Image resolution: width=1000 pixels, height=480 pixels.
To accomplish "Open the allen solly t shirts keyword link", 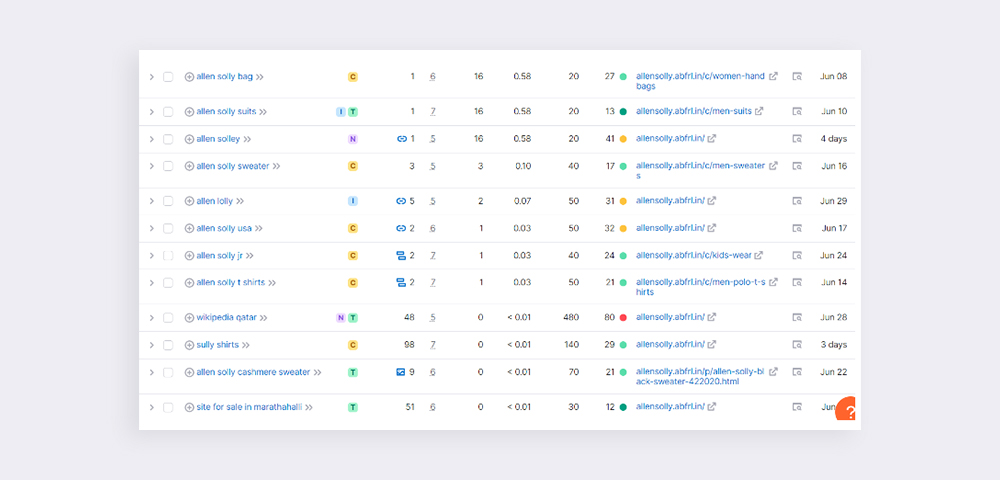I will [231, 282].
